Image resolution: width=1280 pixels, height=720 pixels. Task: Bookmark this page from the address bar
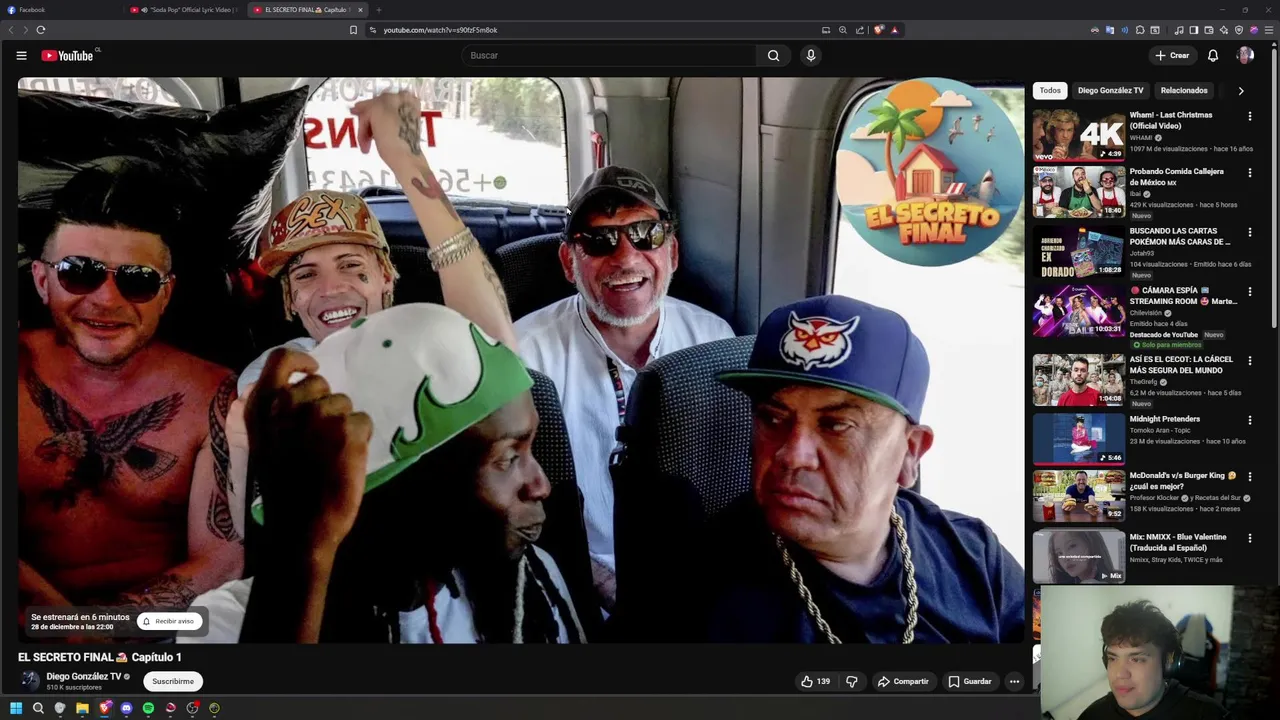coord(353,30)
